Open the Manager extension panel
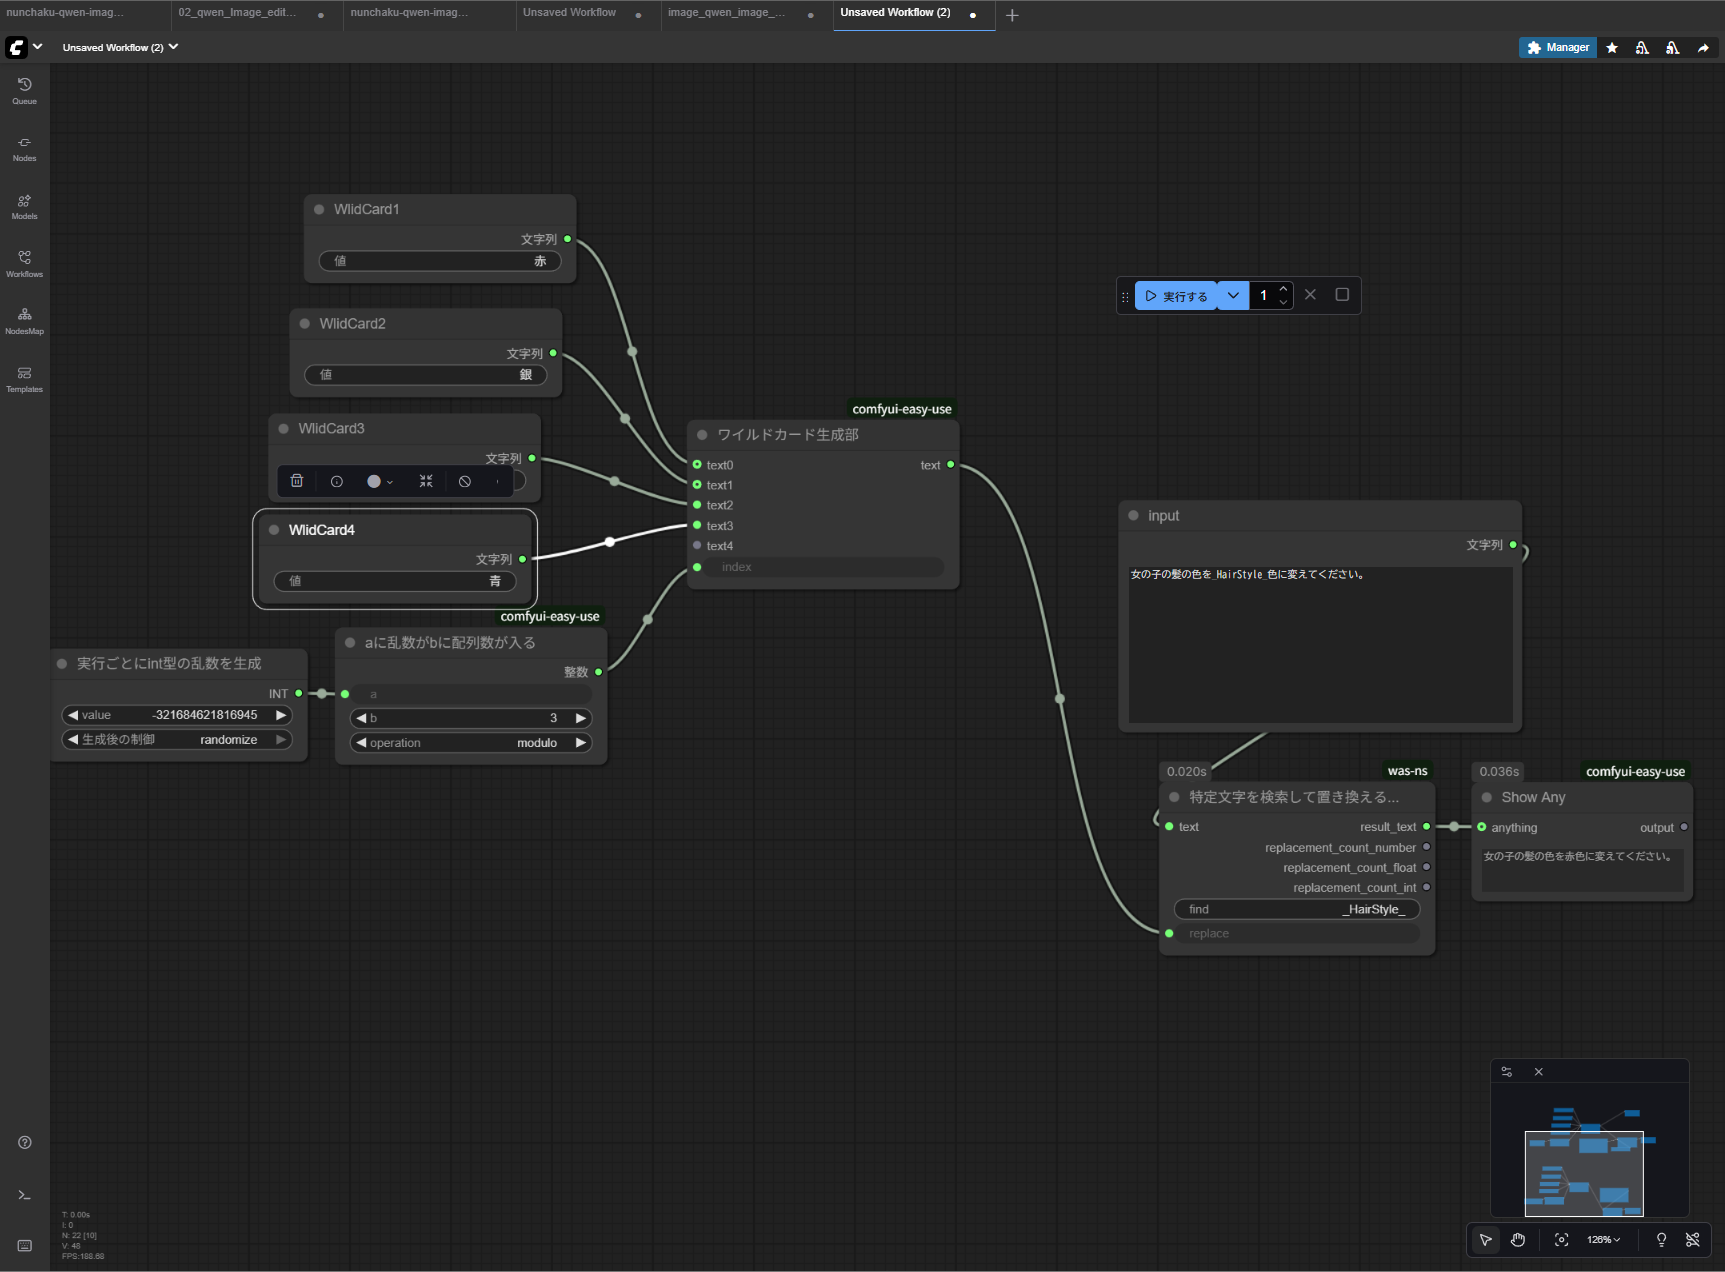 [x=1558, y=47]
